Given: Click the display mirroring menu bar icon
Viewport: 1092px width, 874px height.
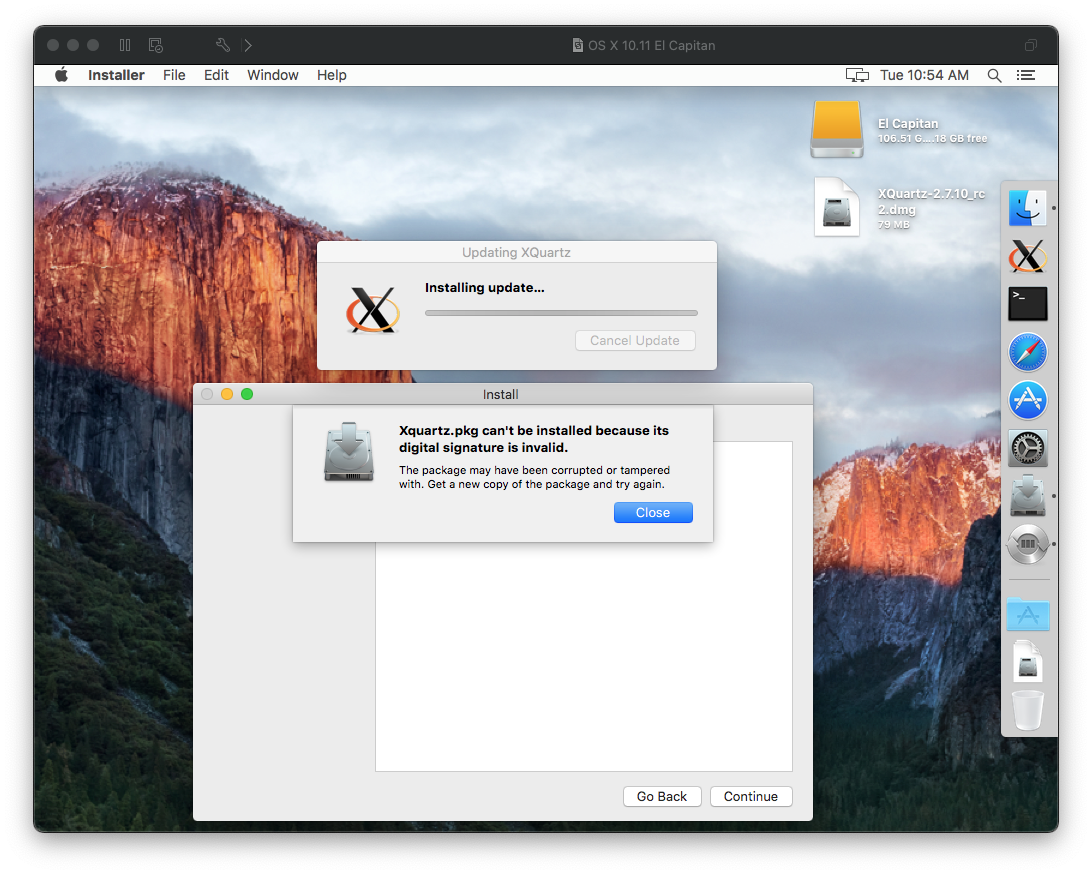Looking at the screenshot, I should (x=857, y=75).
